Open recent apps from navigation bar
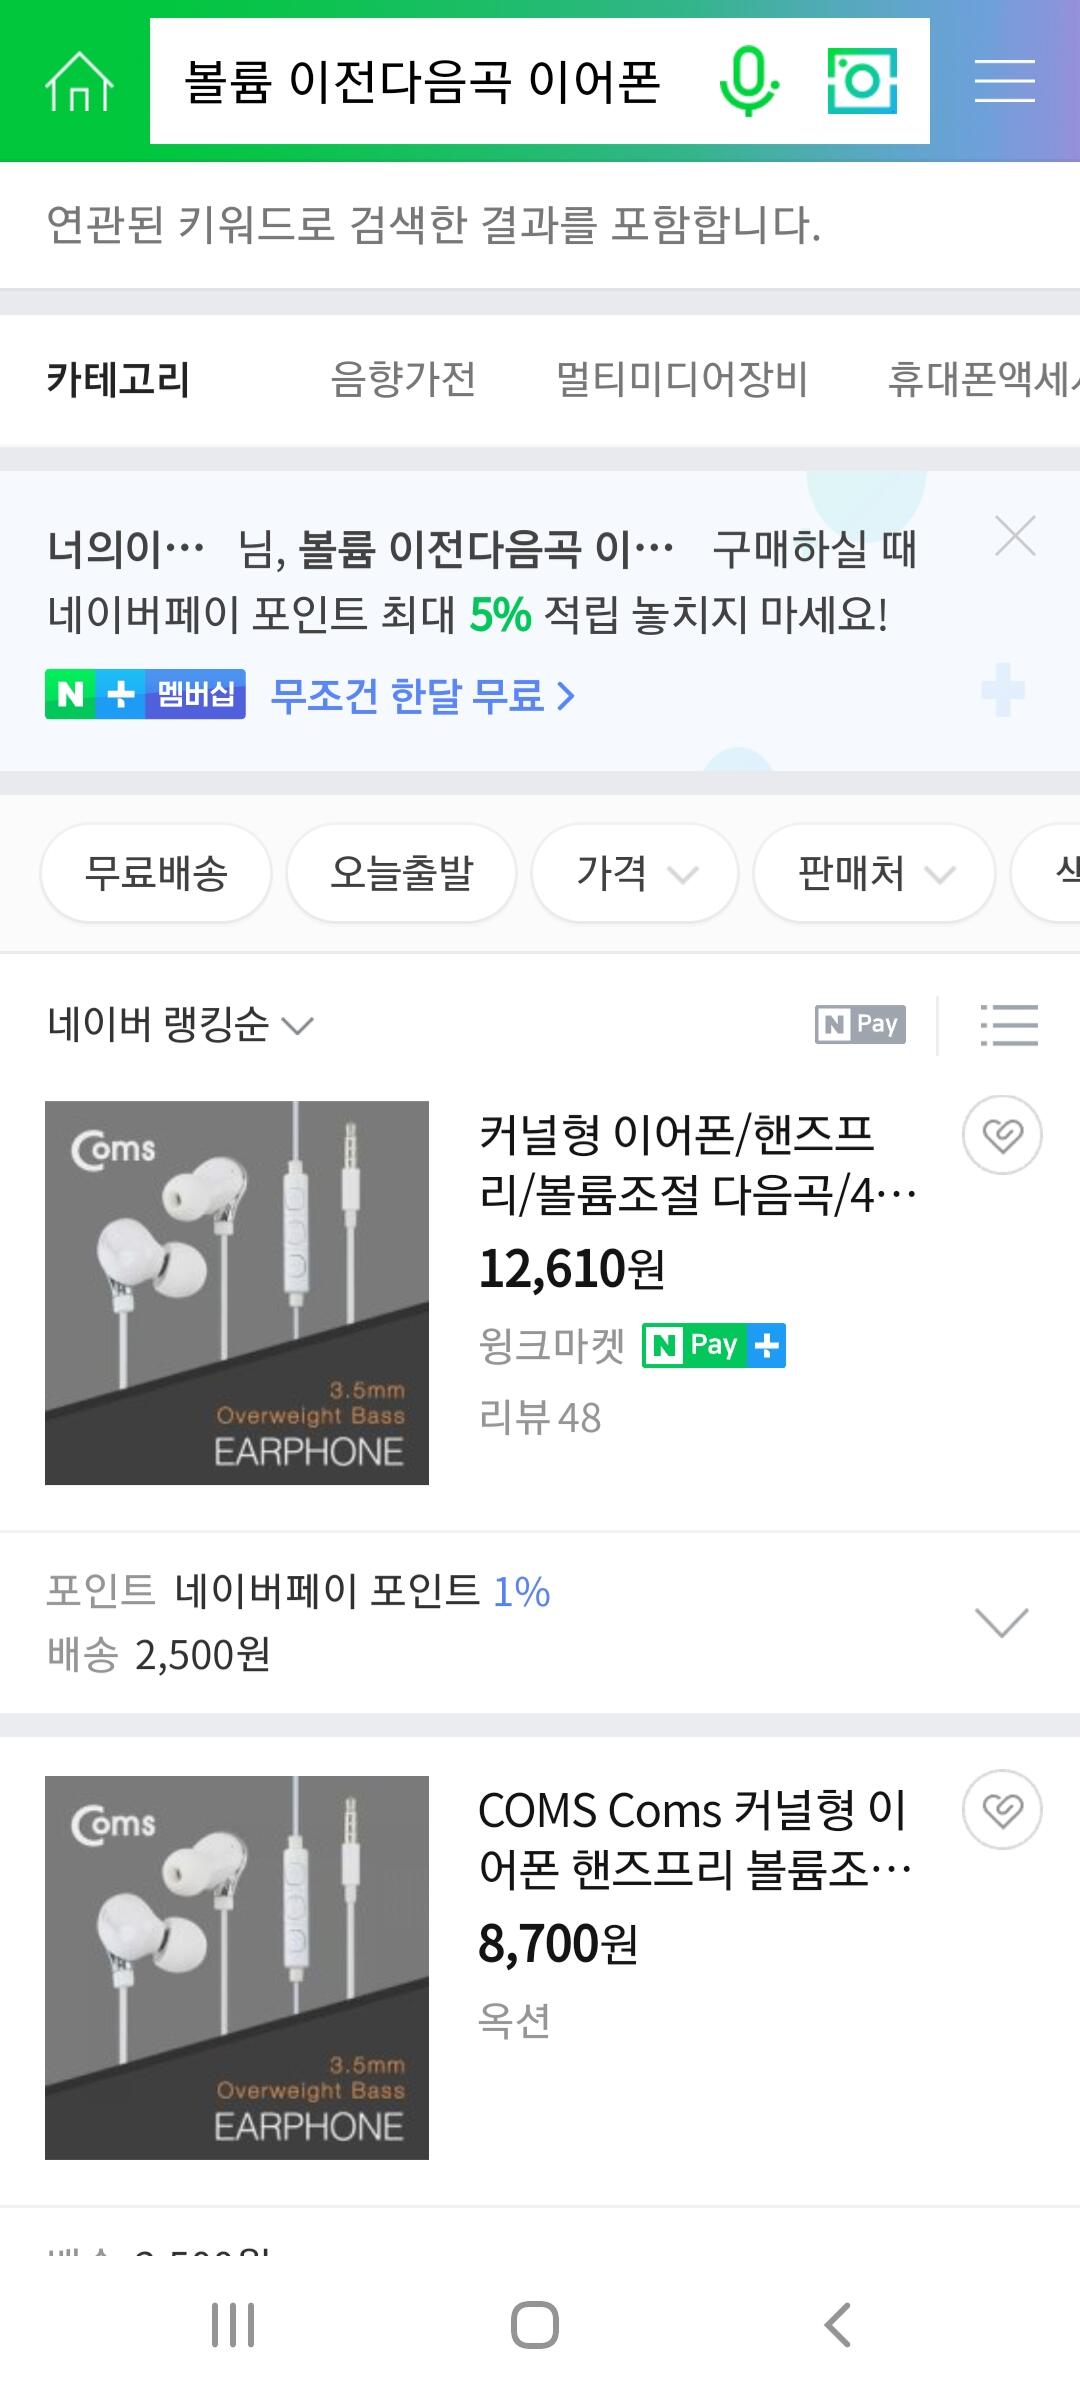This screenshot has height=2400, width=1080. coord(233,2325)
